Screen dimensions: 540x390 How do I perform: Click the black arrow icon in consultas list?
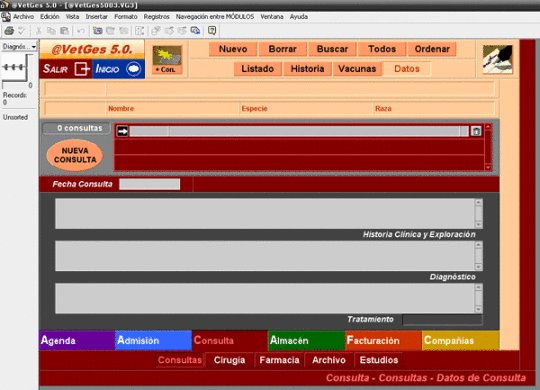(122, 131)
